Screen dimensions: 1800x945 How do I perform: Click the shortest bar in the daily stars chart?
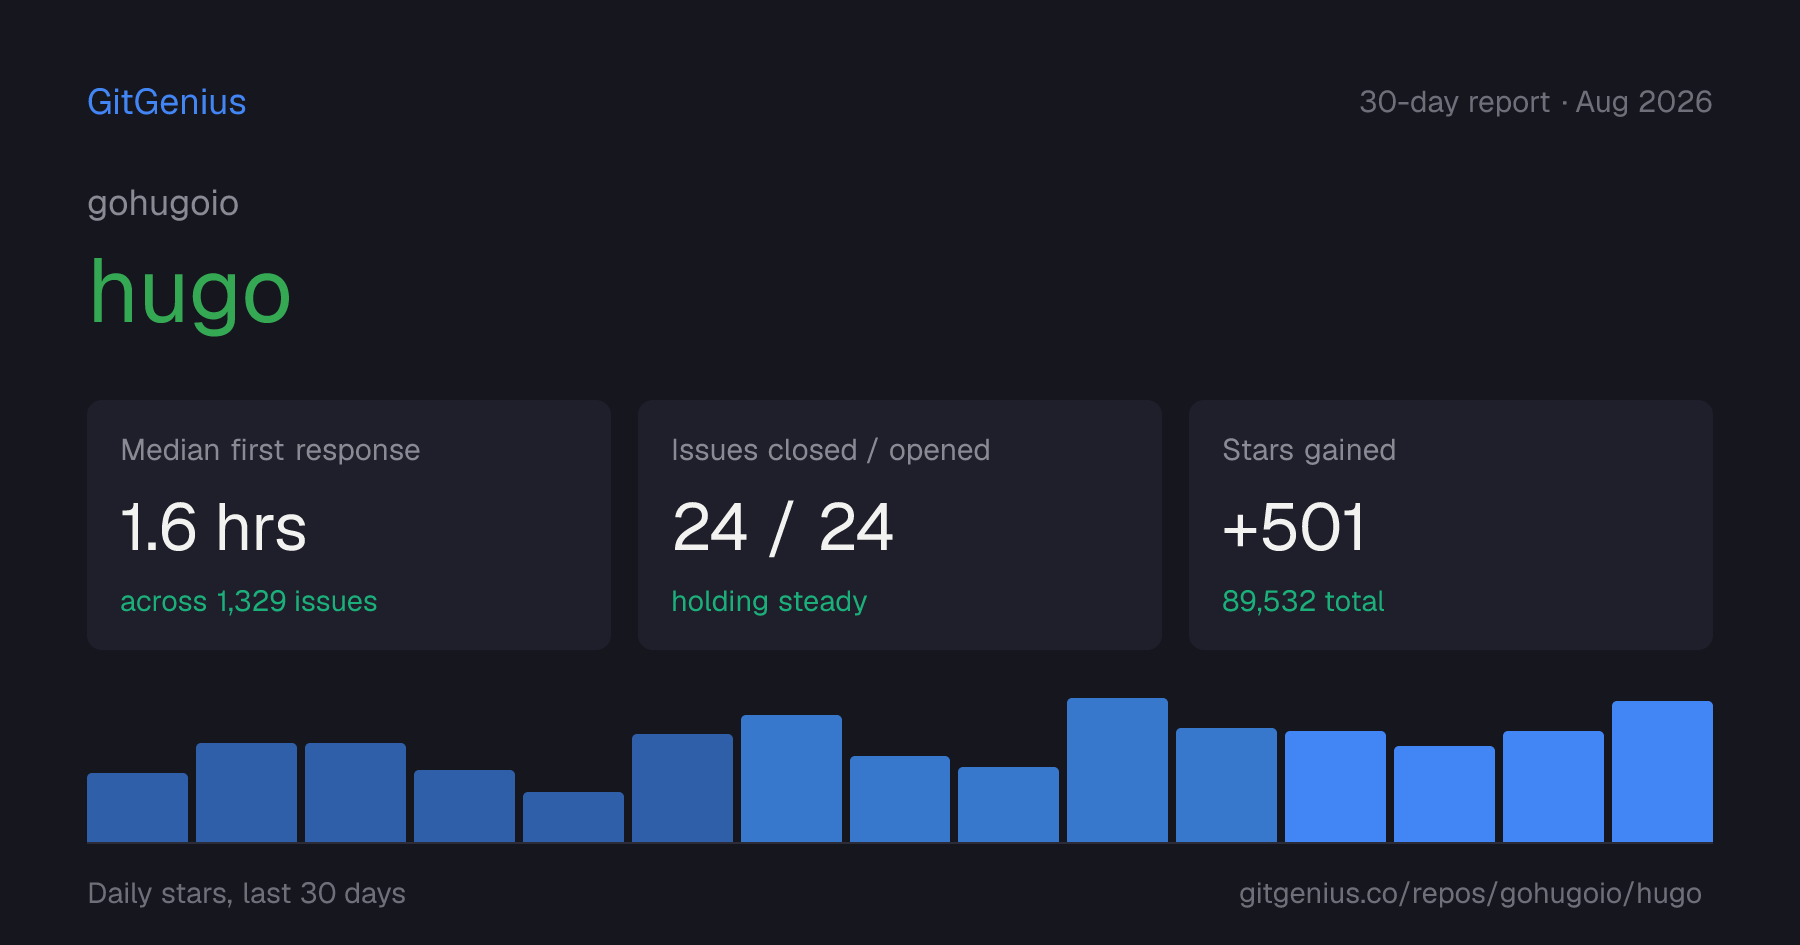573,817
